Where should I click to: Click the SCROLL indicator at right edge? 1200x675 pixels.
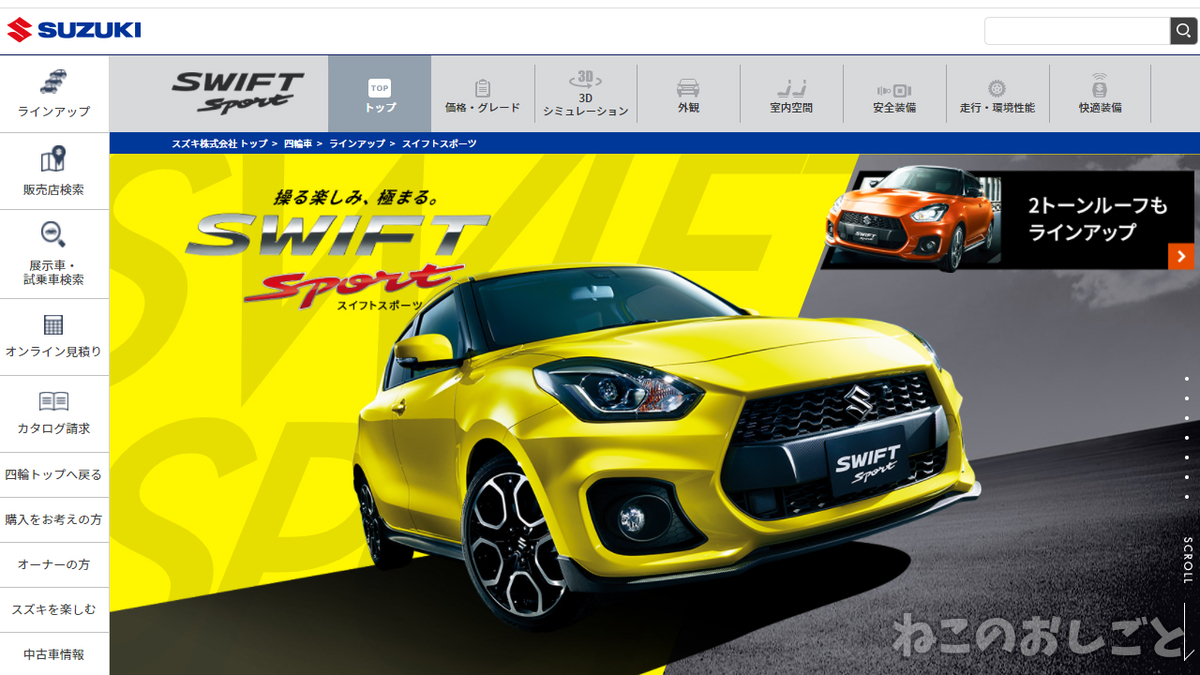pyautogui.click(x=1188, y=561)
